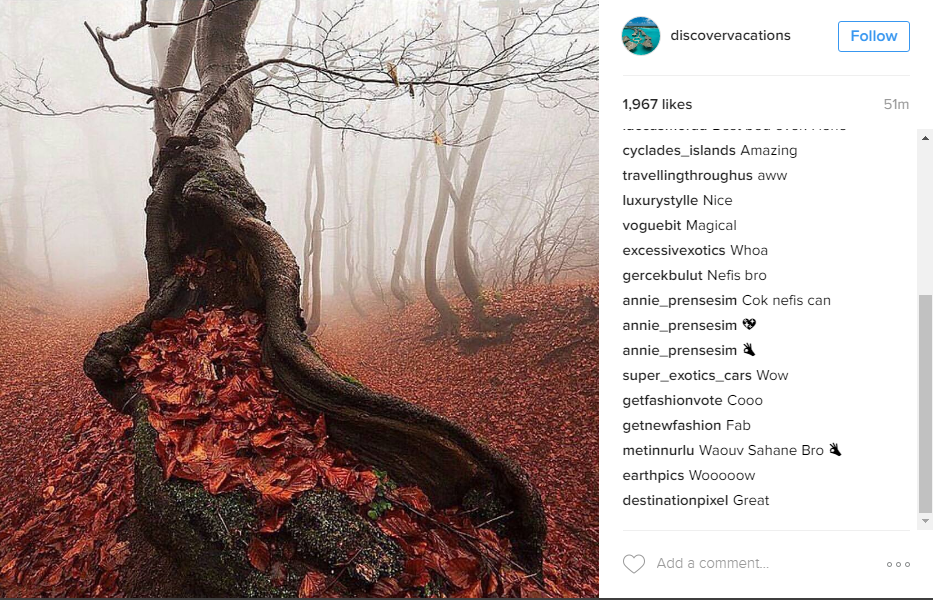Open the voguebit commenter profile
Image resolution: width=933 pixels, height=600 pixels.
click(650, 226)
